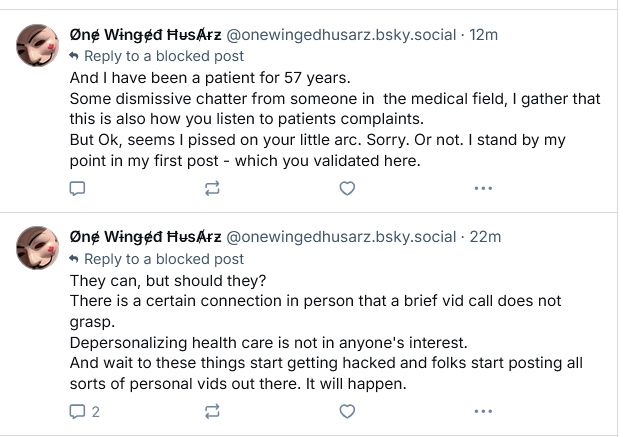Open the 2 replies on the 22m post

click(x=84, y=411)
